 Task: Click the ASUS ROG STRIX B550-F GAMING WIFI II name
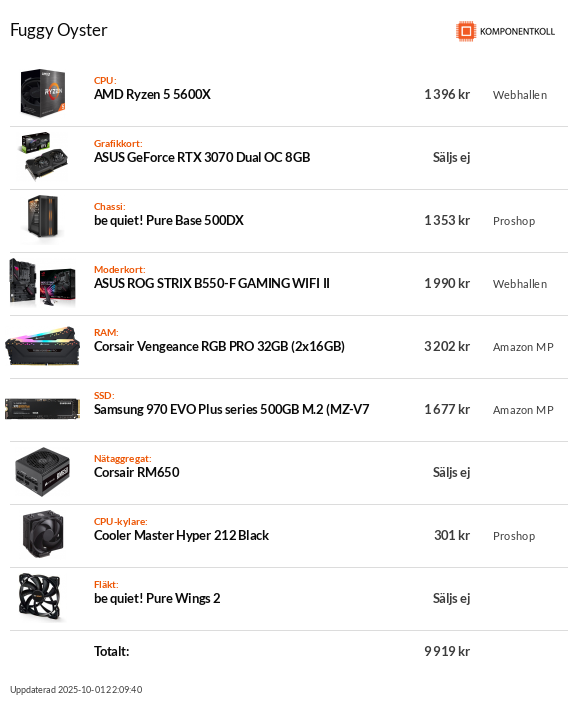click(212, 283)
